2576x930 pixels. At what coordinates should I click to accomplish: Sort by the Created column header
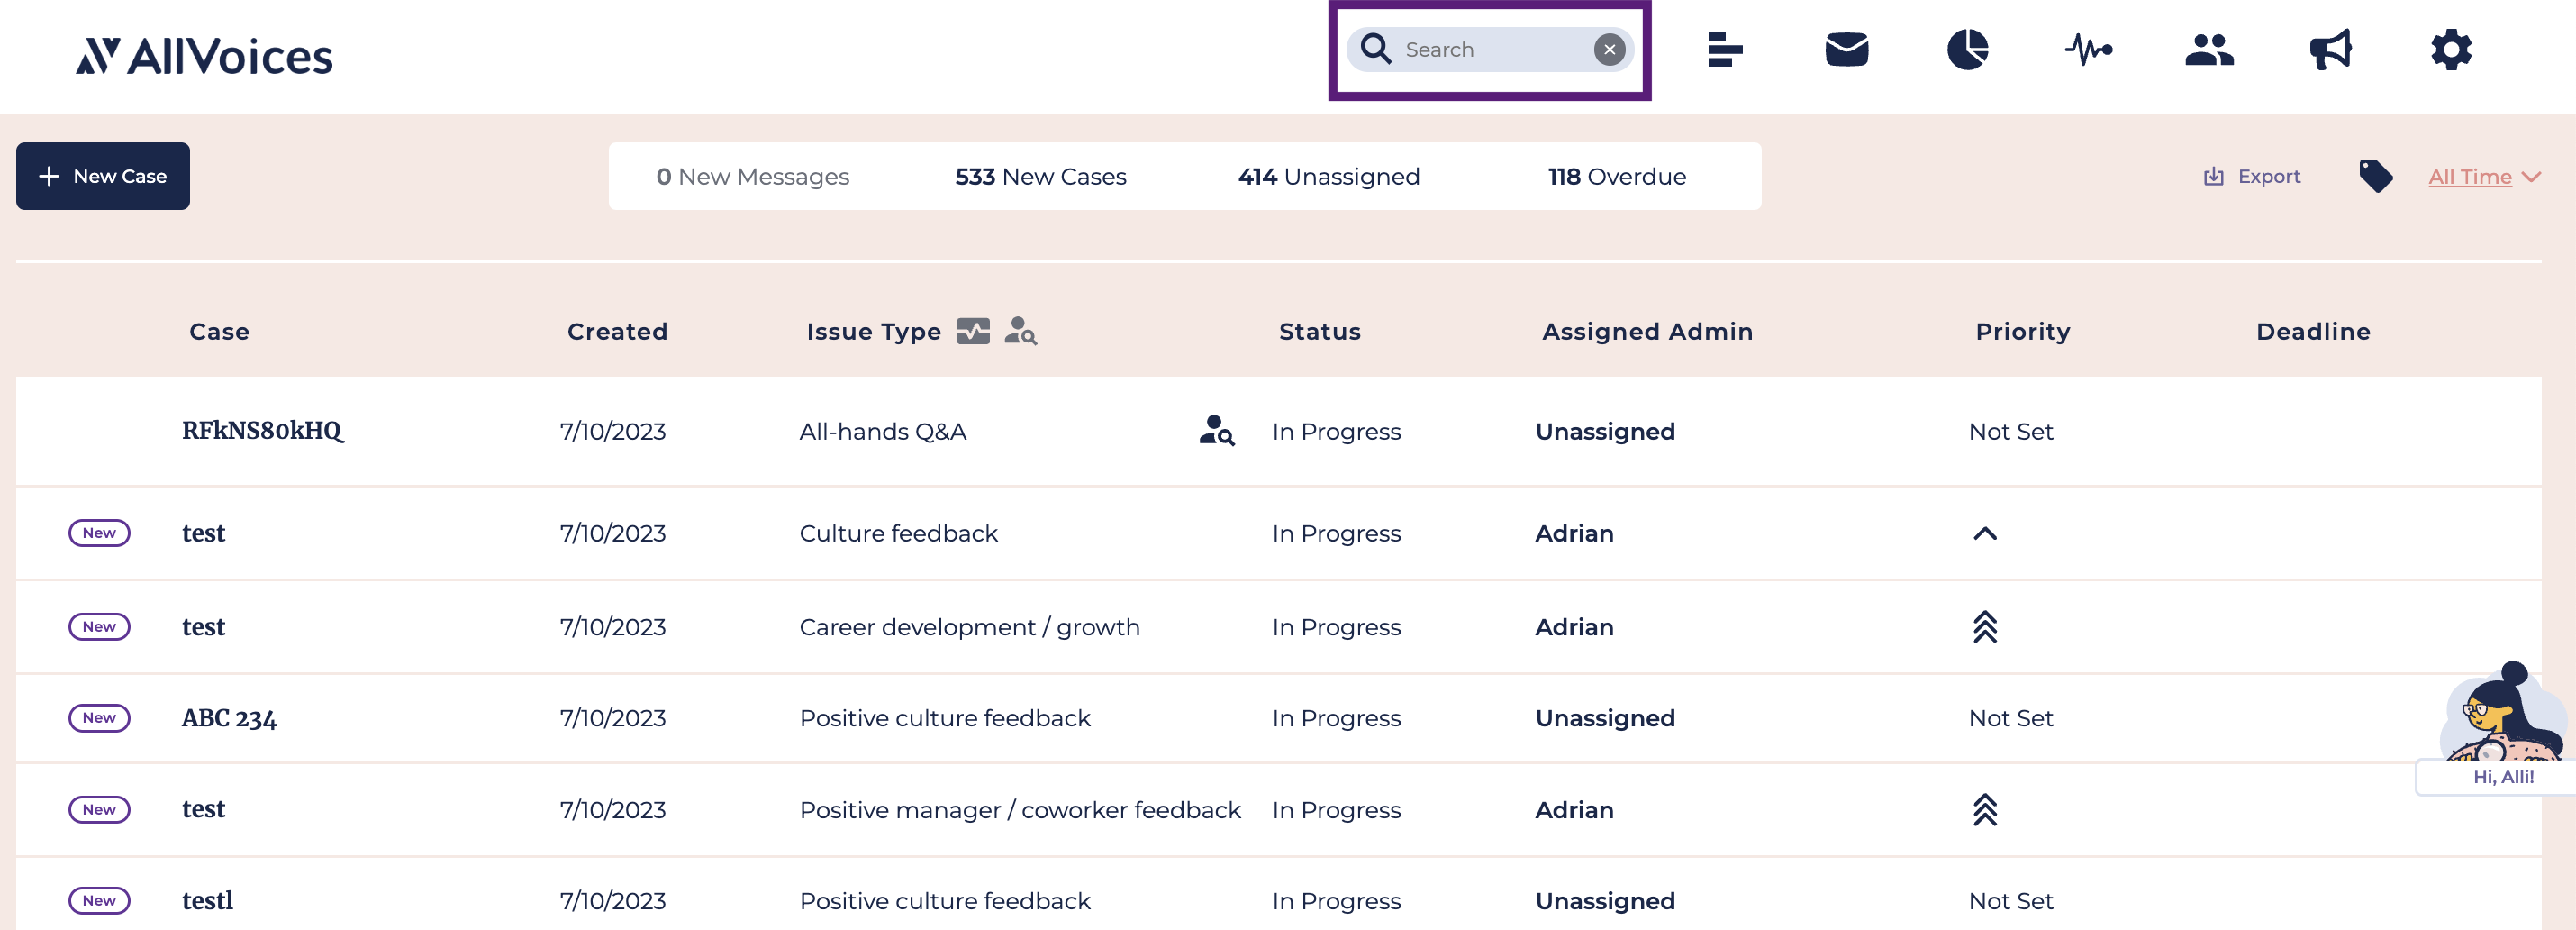point(617,331)
